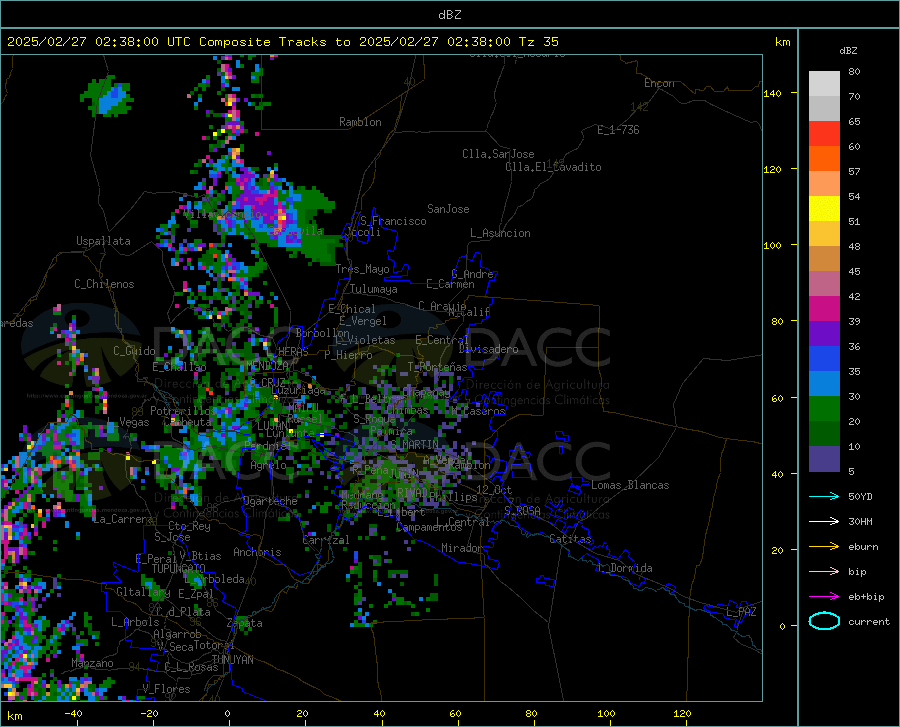Pick the bright yellow 51-54 dBZ swatch

(x=824, y=209)
